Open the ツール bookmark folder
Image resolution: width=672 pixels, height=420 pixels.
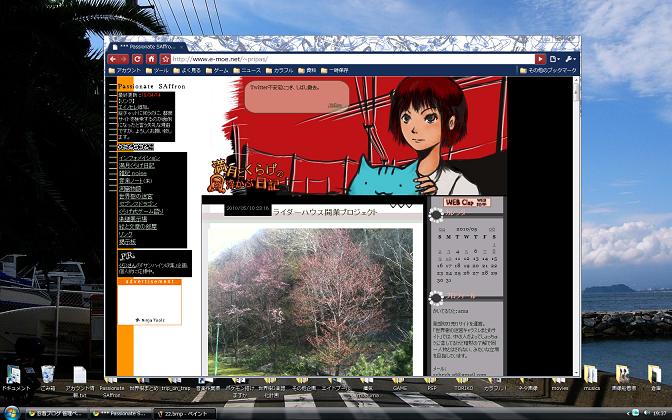[157, 70]
